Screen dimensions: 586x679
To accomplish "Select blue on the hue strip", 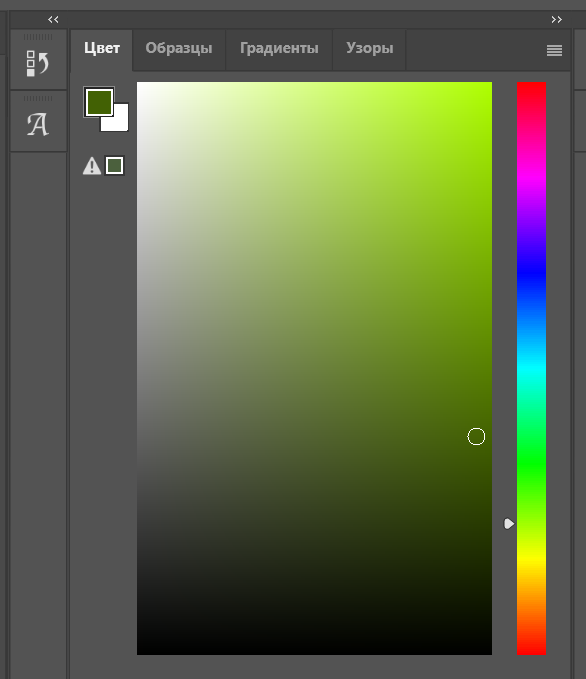I will coord(531,272).
